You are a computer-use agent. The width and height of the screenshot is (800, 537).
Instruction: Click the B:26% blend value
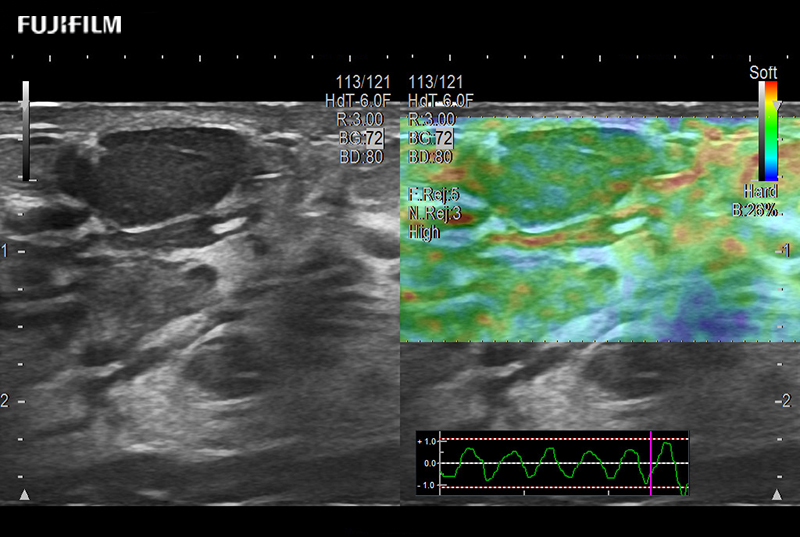755,210
